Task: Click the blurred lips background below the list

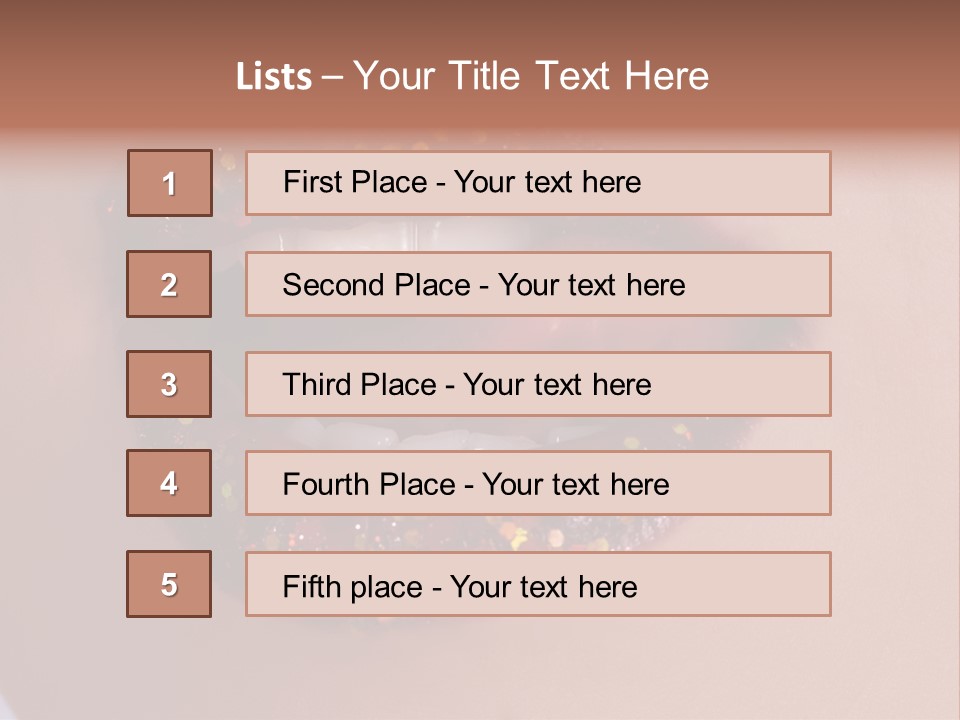Action: (478, 667)
